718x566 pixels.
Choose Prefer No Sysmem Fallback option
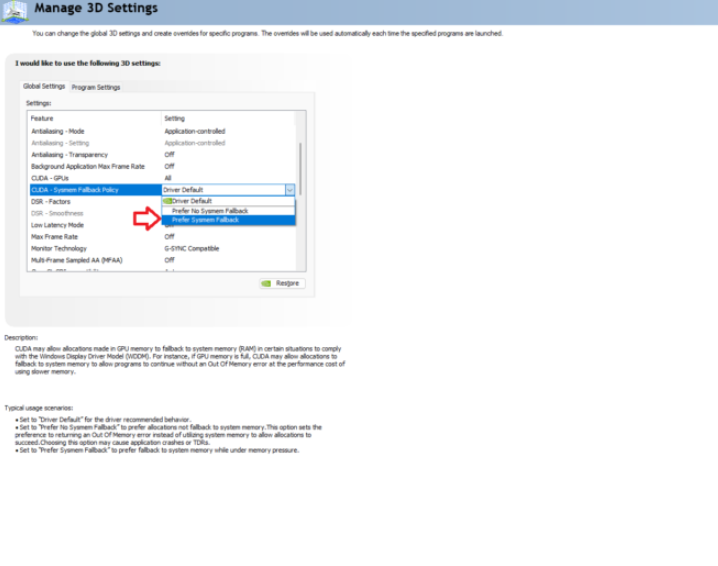pos(210,211)
